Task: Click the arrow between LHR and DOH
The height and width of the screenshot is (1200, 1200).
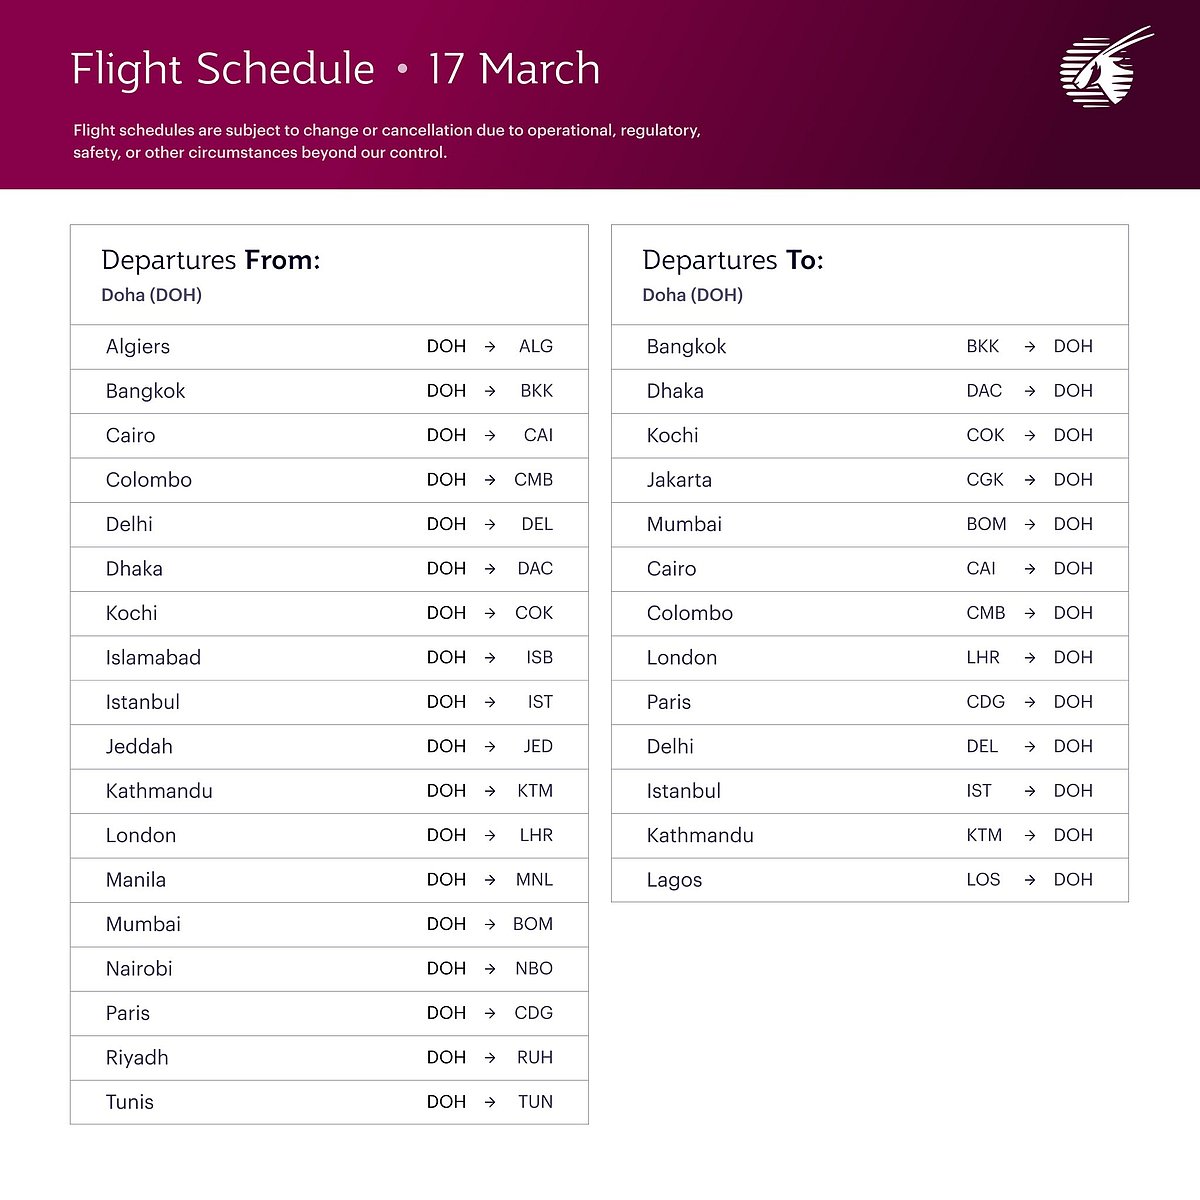Action: 1030,658
